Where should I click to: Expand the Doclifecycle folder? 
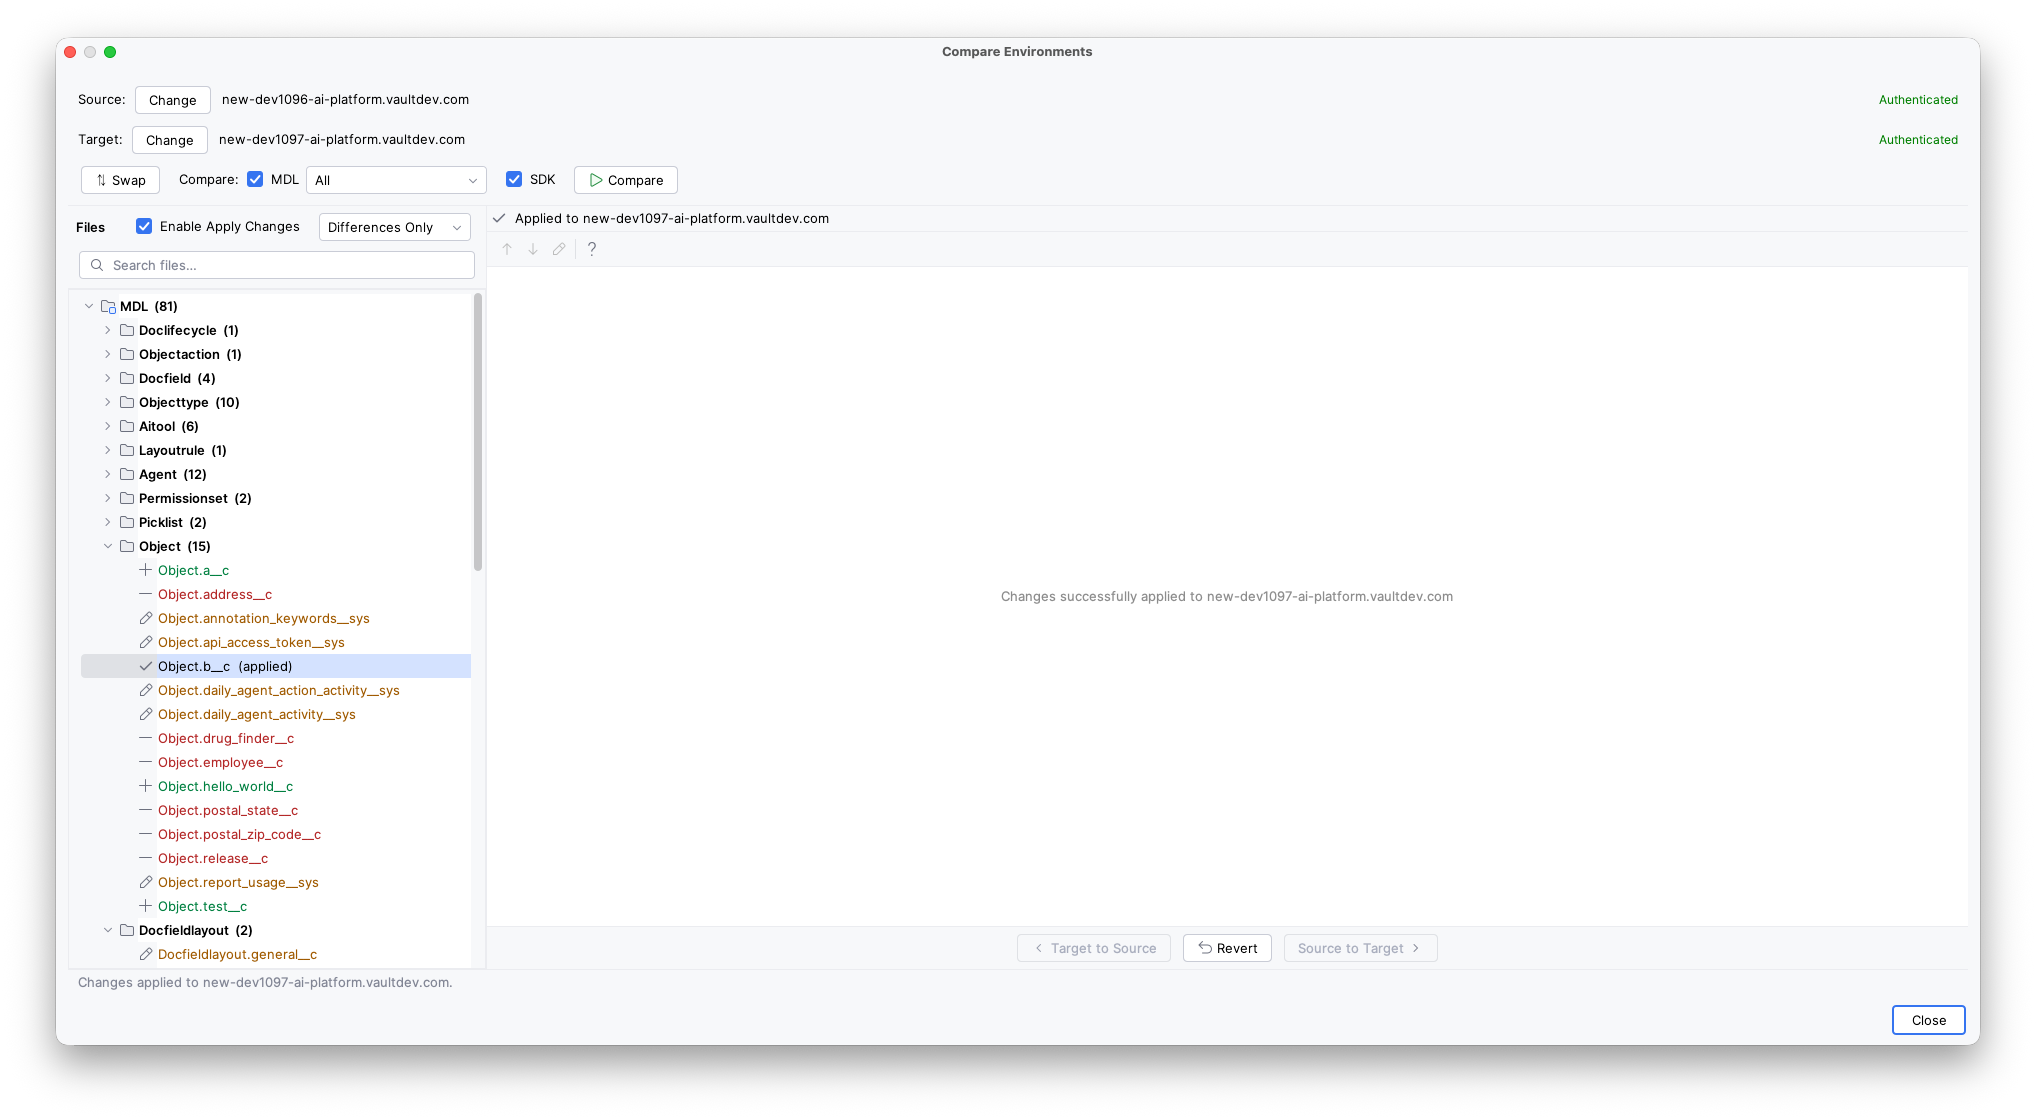click(x=108, y=330)
